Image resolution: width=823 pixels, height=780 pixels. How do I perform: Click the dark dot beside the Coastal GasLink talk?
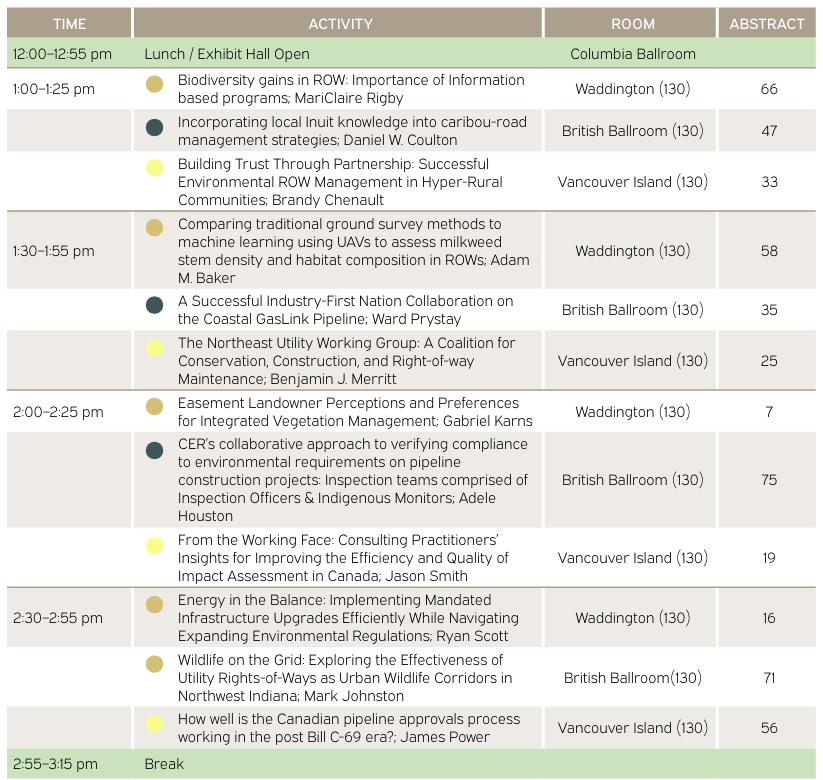[x=155, y=305]
